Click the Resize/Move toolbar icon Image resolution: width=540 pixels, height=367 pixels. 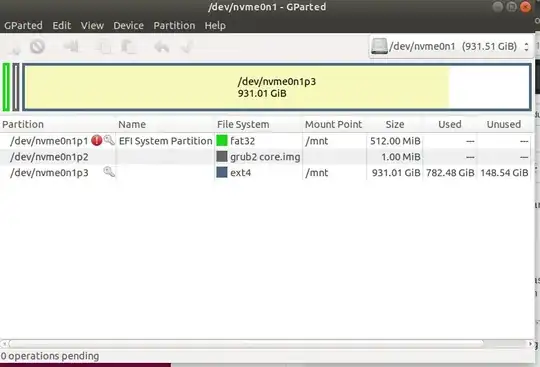coord(72,46)
